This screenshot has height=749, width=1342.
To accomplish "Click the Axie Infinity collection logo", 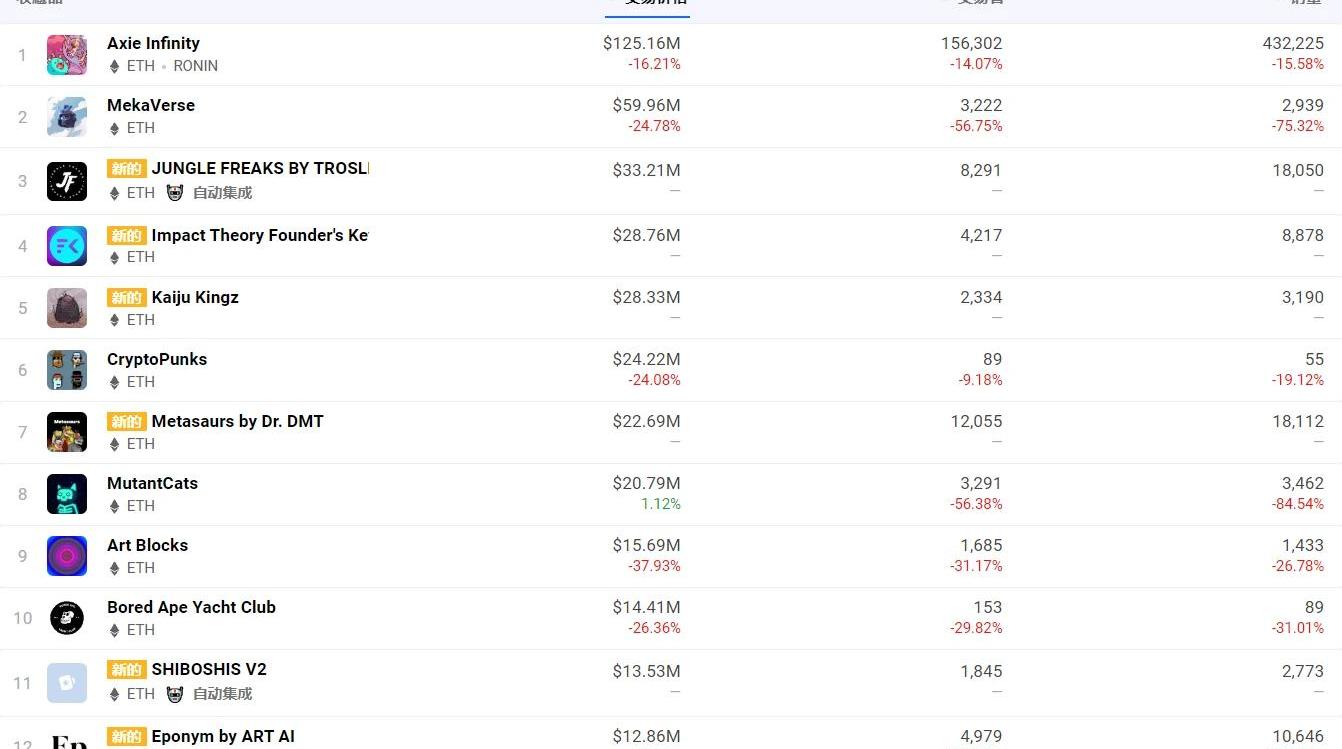I will [67, 55].
